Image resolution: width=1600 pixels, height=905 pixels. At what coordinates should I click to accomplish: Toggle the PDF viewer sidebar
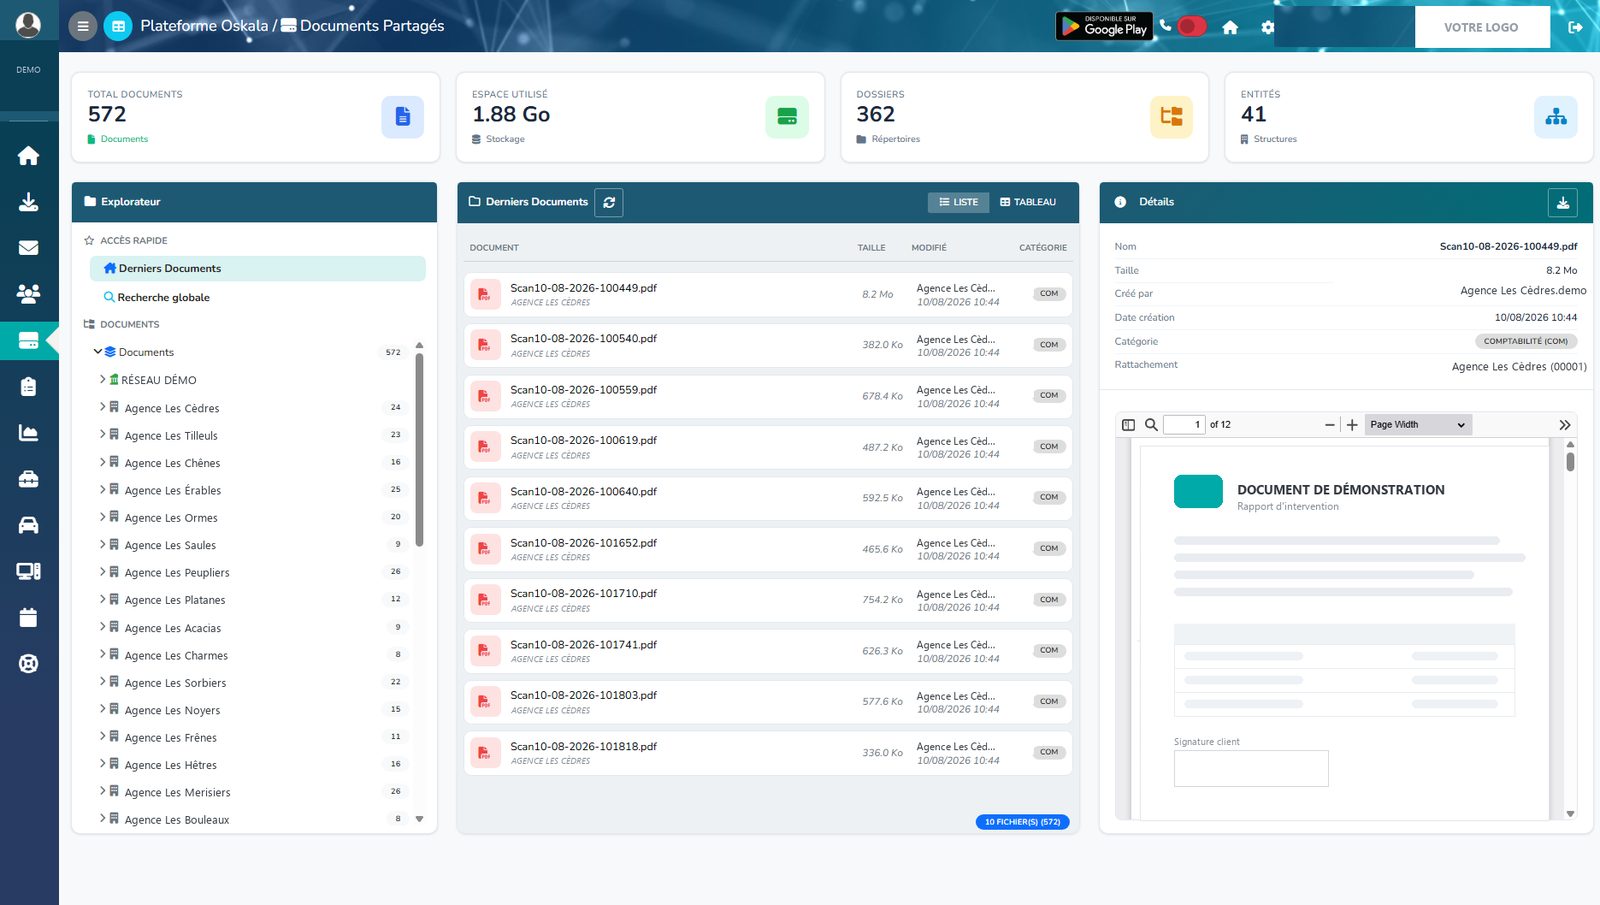[x=1129, y=425]
